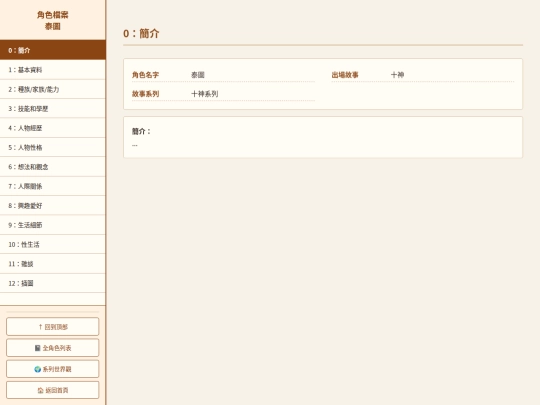The height and width of the screenshot is (405, 540).
Task: Open the '6：想法和觀念' section
Action: pos(53,167)
